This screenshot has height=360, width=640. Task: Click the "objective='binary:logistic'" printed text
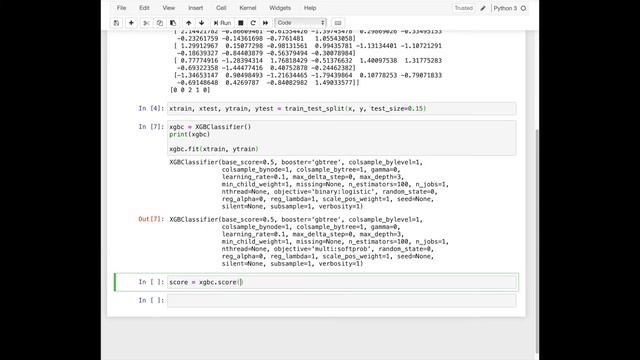pos(324,192)
